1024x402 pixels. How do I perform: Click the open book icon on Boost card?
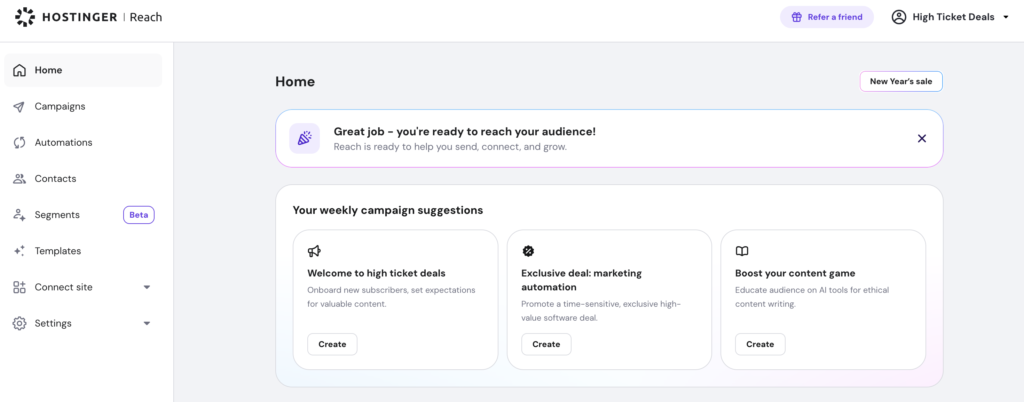point(742,251)
